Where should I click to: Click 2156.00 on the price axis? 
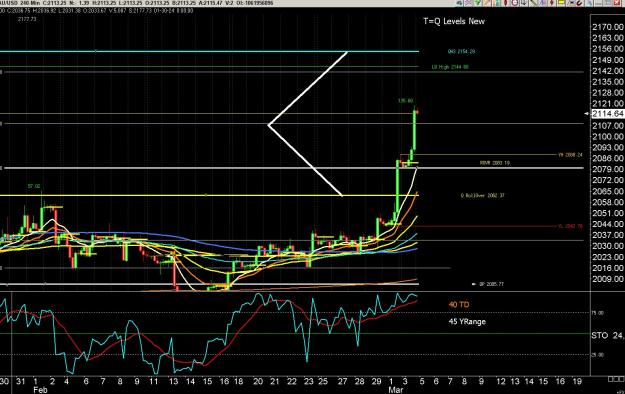click(x=608, y=49)
